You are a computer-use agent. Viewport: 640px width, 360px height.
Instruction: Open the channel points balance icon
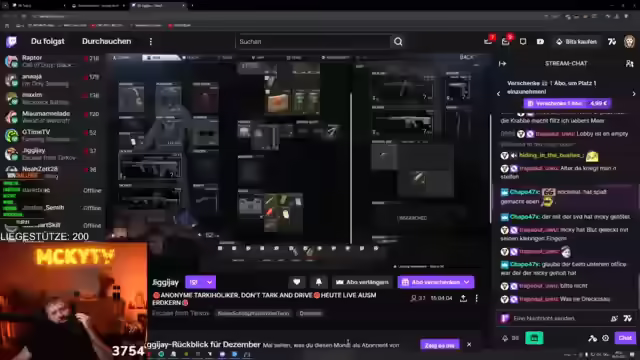coord(510,338)
